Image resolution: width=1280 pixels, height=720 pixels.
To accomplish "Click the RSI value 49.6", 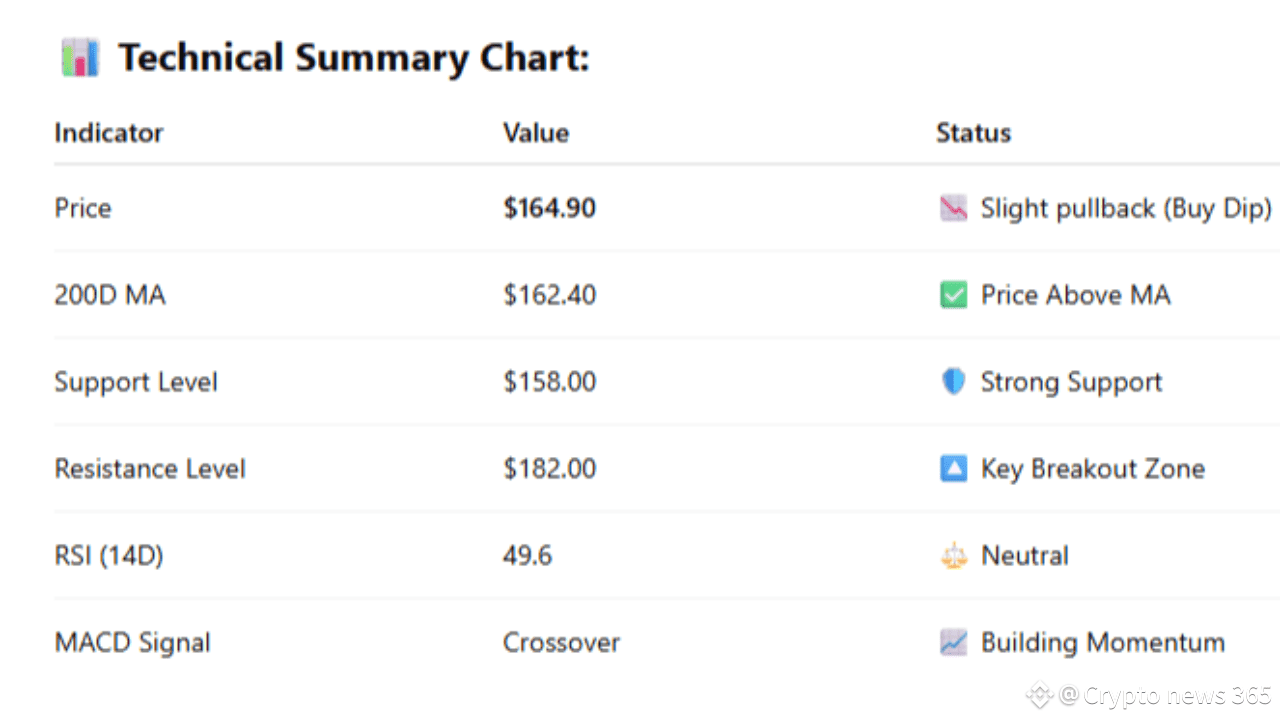I will point(527,556).
